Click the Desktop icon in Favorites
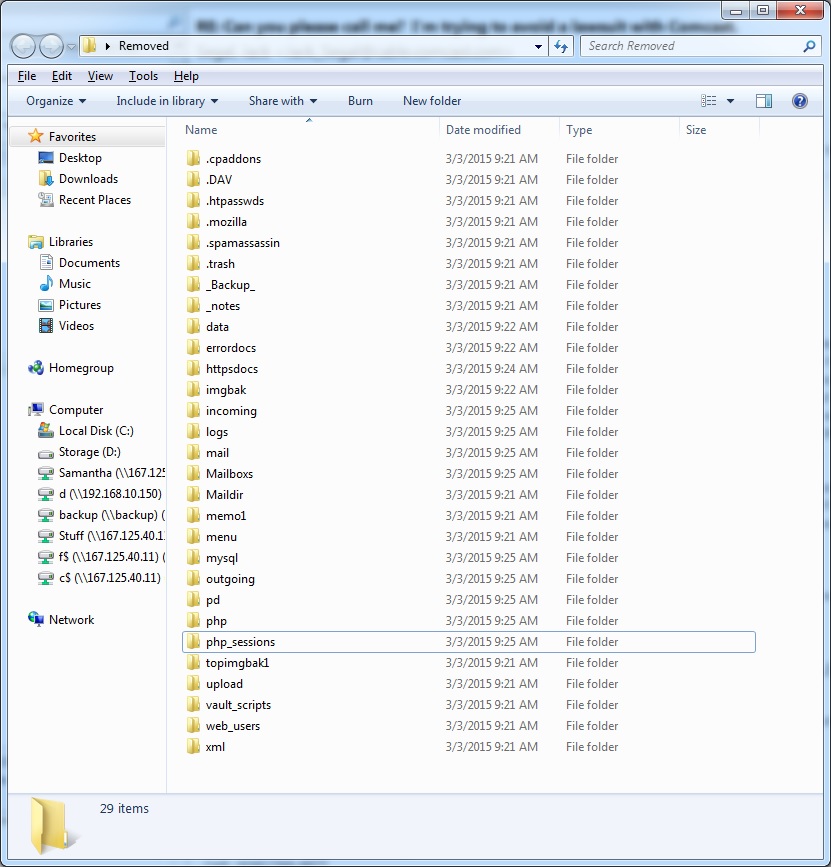 pos(46,158)
